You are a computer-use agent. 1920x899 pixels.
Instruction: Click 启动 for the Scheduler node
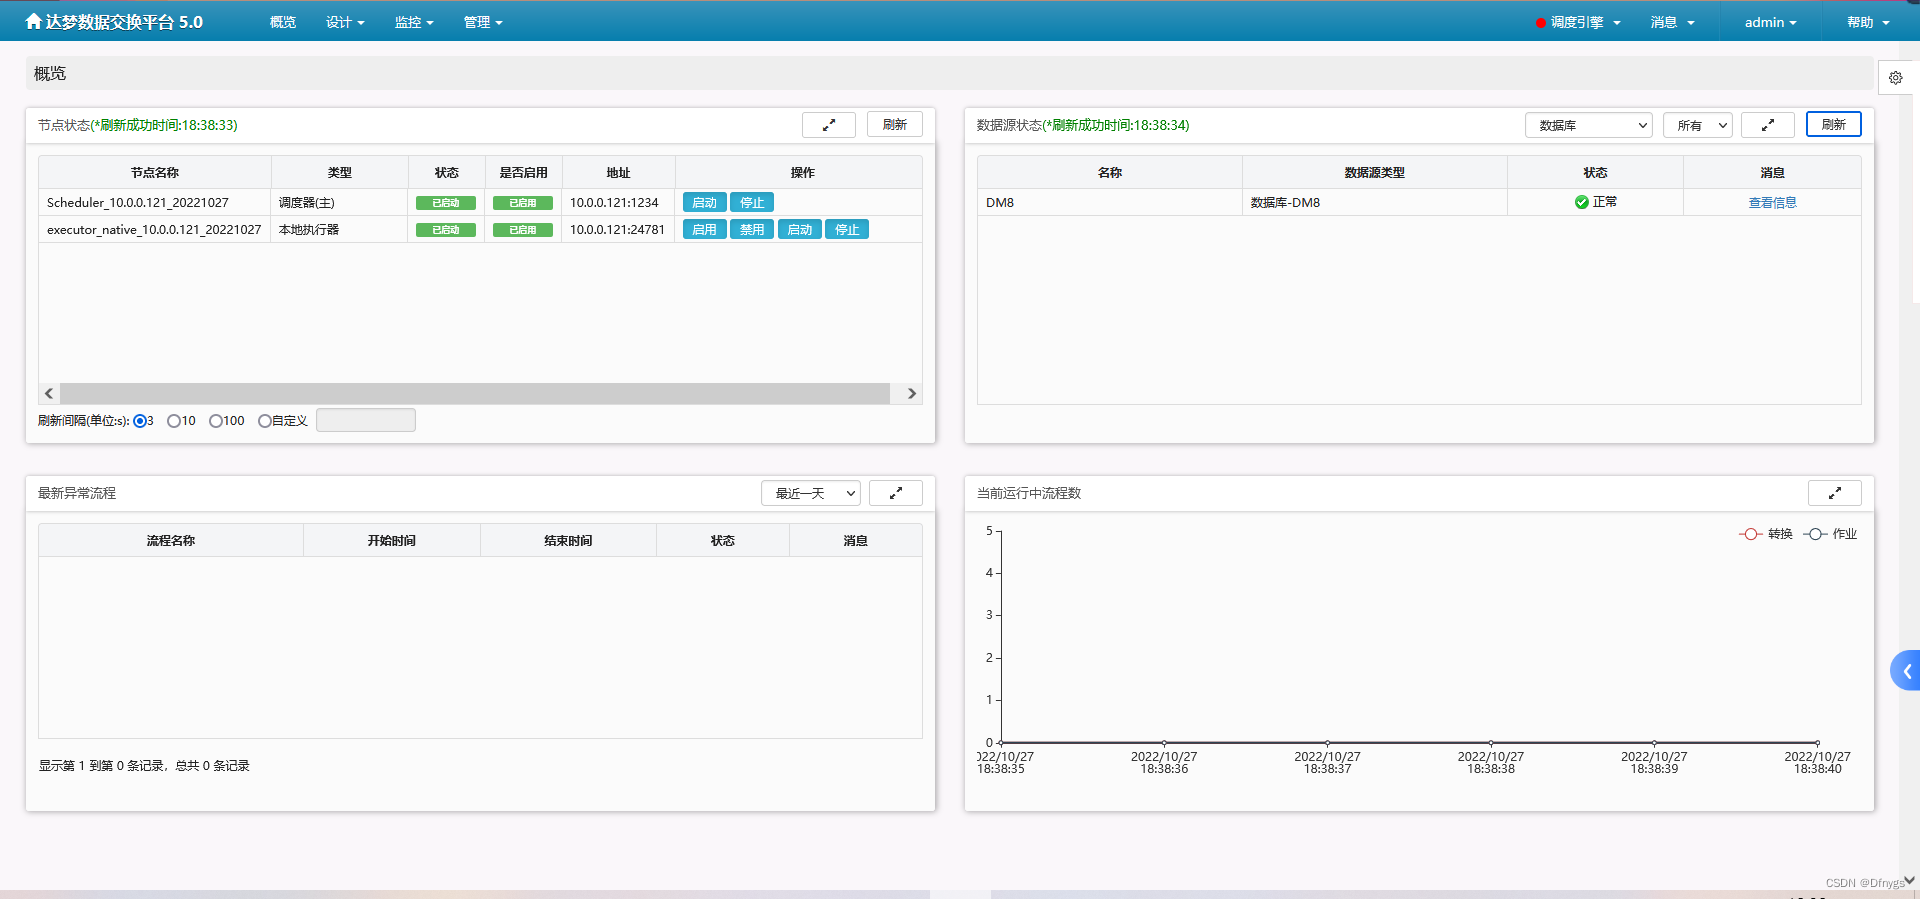[x=705, y=202]
